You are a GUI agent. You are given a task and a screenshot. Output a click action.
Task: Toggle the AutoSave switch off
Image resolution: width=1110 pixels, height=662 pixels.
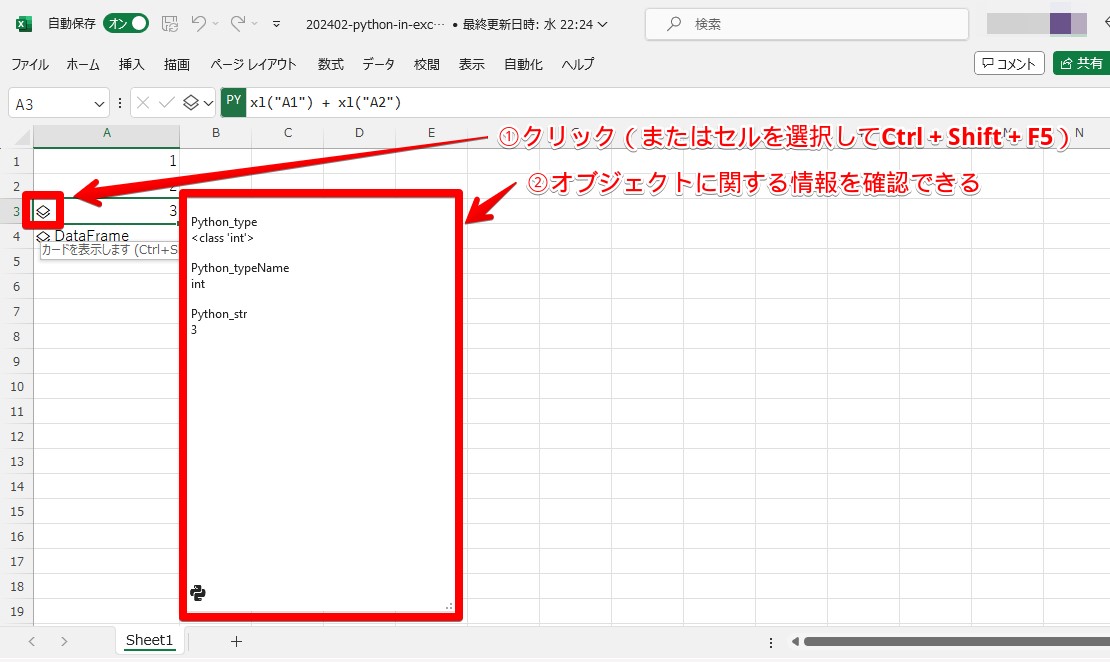126,24
